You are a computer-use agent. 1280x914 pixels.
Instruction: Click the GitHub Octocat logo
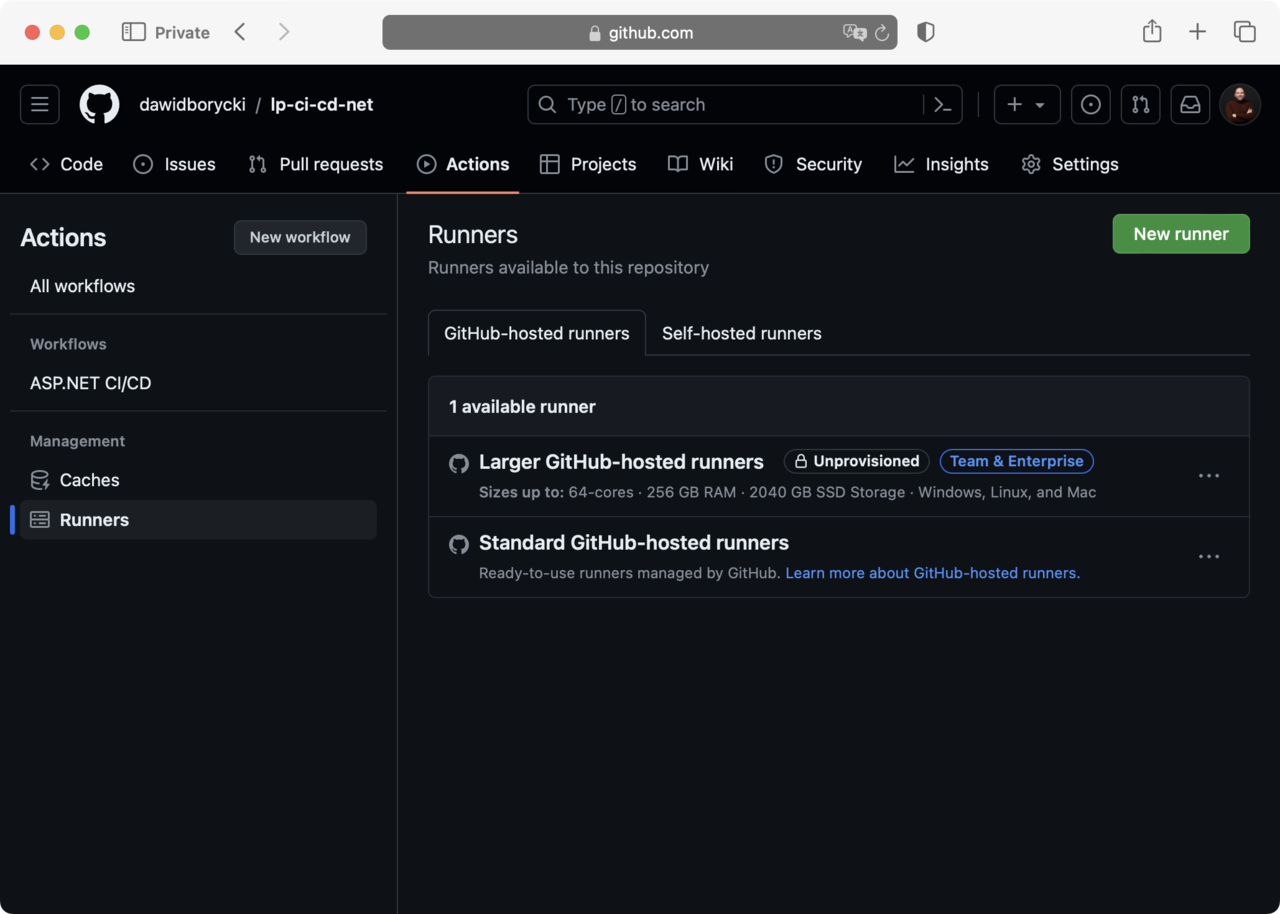pos(100,105)
